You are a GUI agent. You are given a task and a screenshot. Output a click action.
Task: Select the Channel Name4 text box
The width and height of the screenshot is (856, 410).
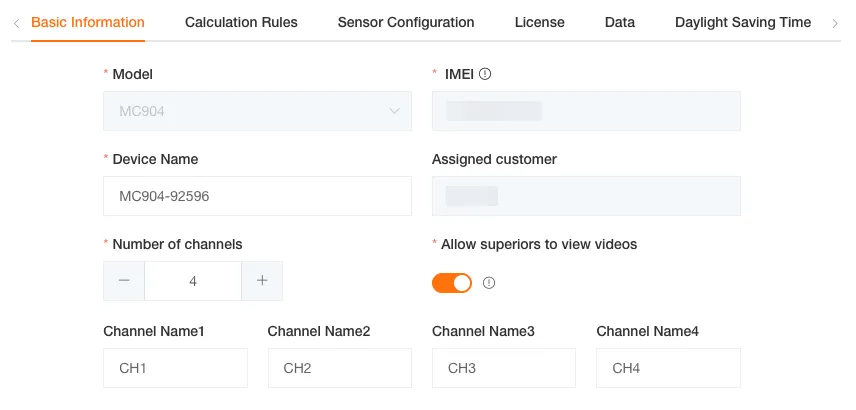[x=668, y=368]
